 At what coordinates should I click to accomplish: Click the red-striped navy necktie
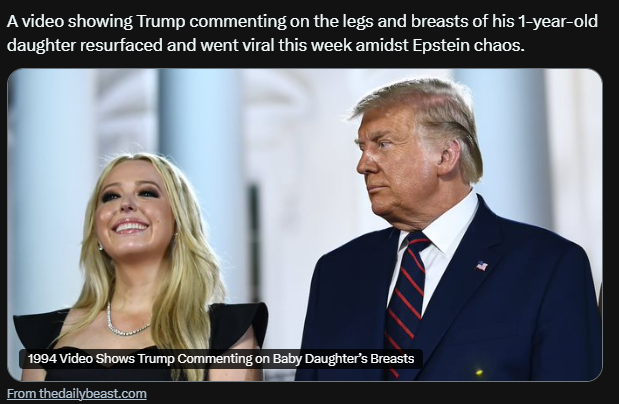tap(406, 300)
